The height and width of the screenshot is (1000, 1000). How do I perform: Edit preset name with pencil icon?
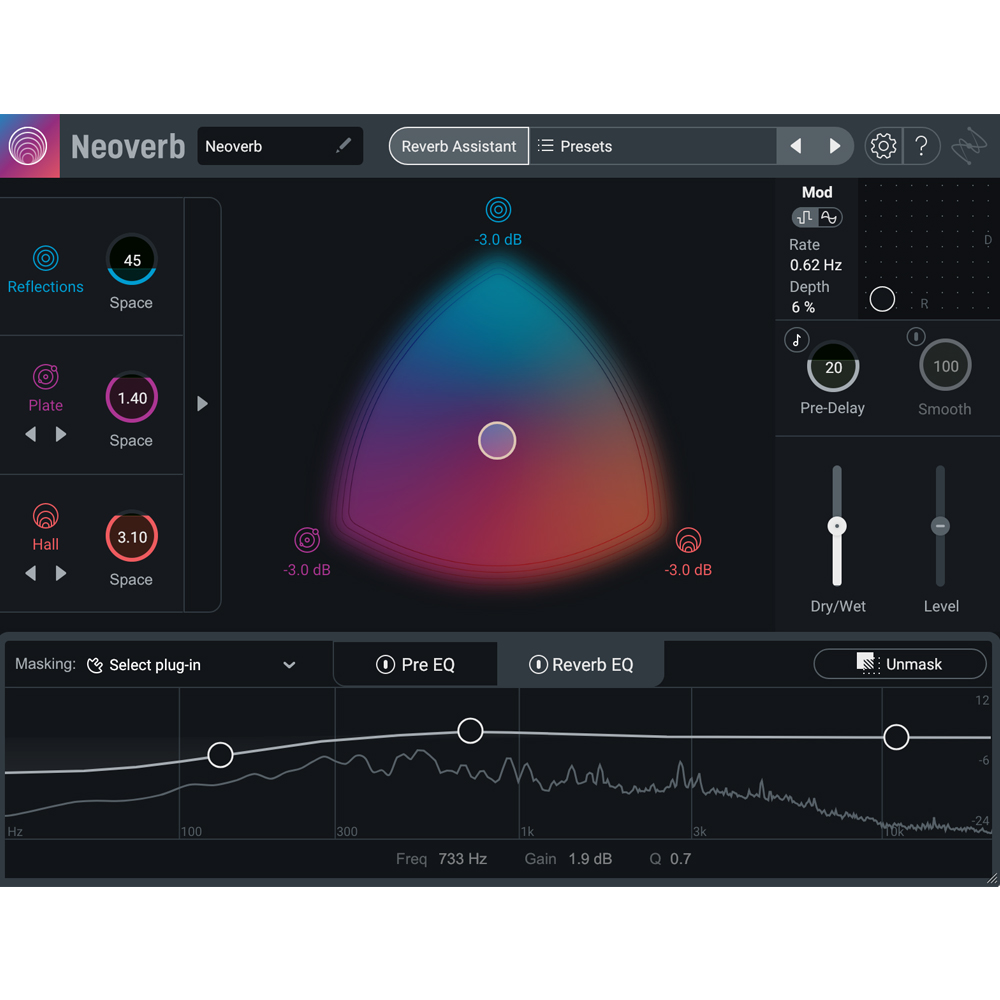coord(343,145)
